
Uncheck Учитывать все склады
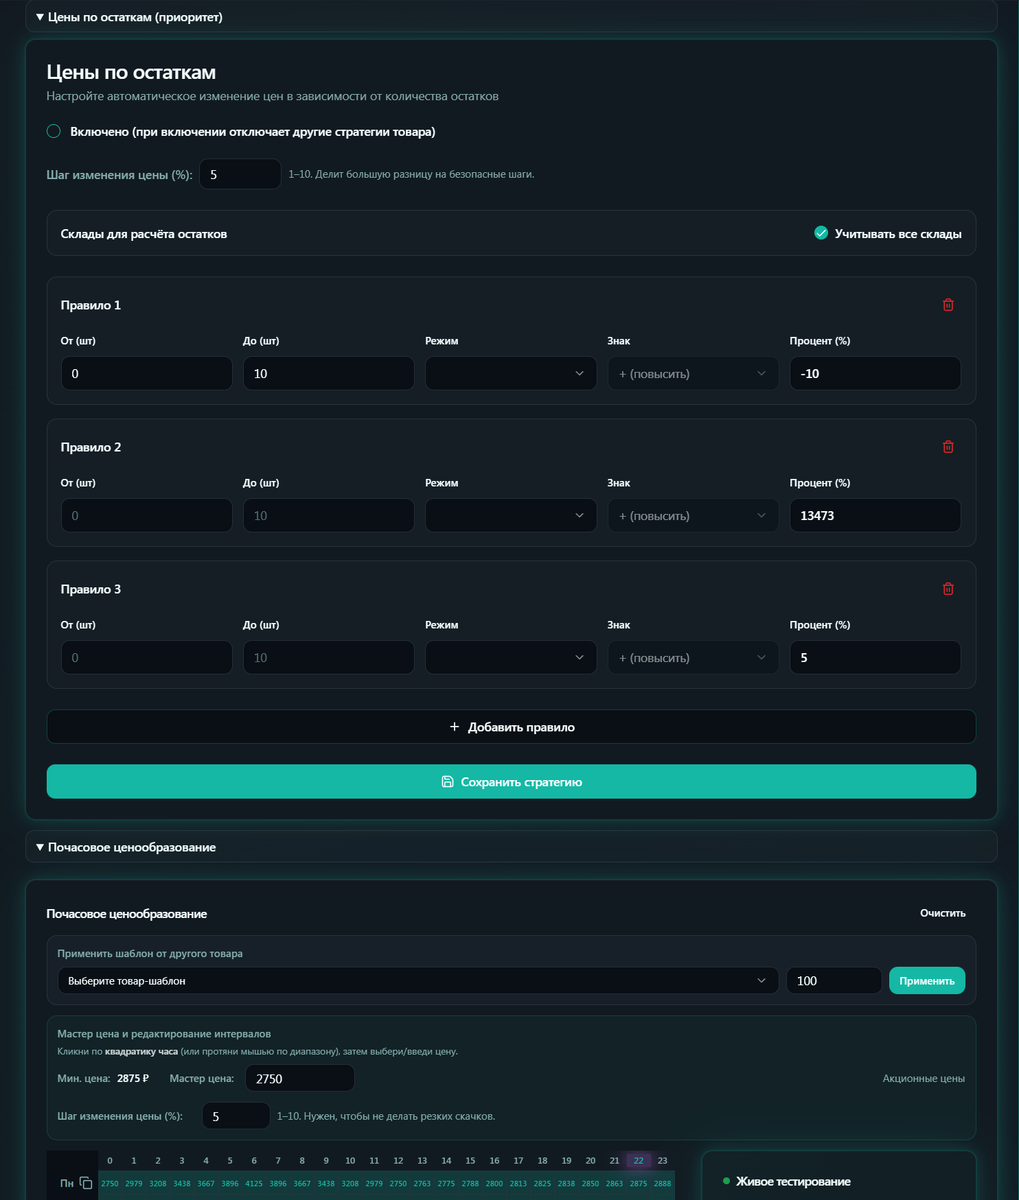point(822,233)
